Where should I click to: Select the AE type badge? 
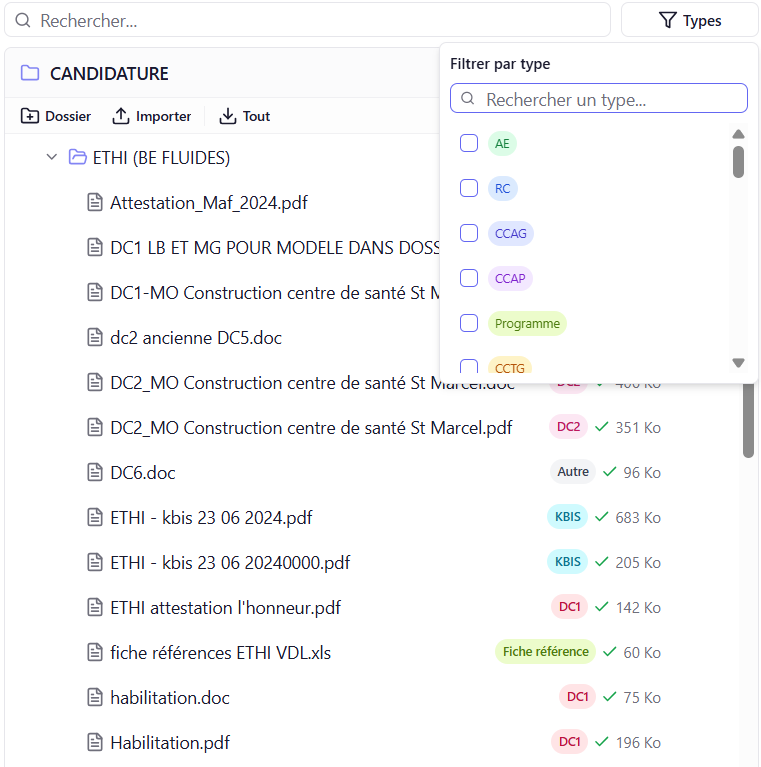click(x=502, y=144)
